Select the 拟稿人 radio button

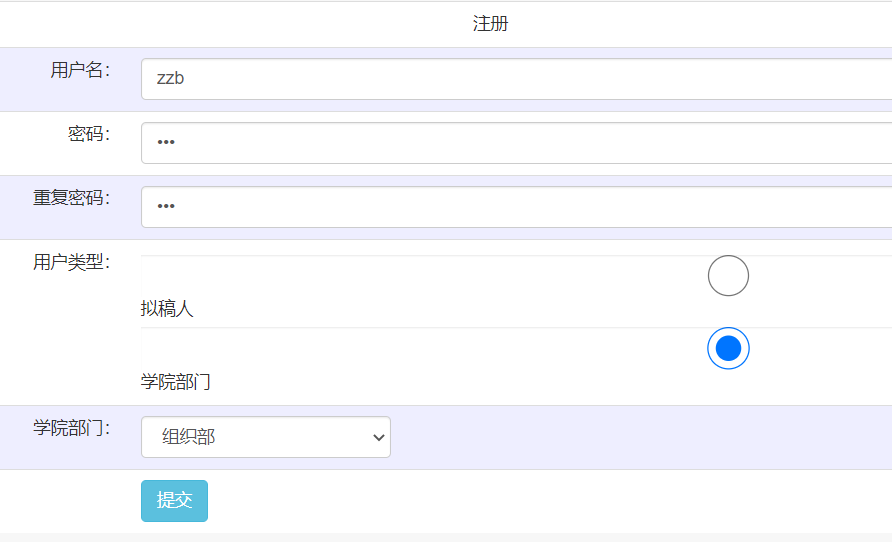(728, 276)
